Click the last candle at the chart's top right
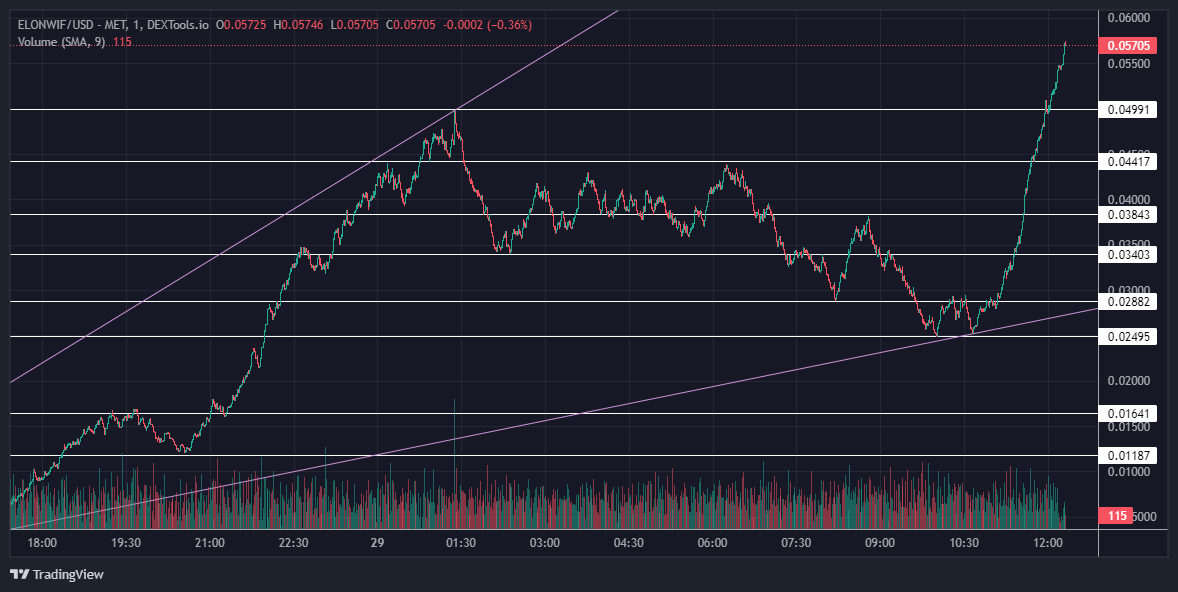This screenshot has width=1178, height=592. click(1065, 46)
